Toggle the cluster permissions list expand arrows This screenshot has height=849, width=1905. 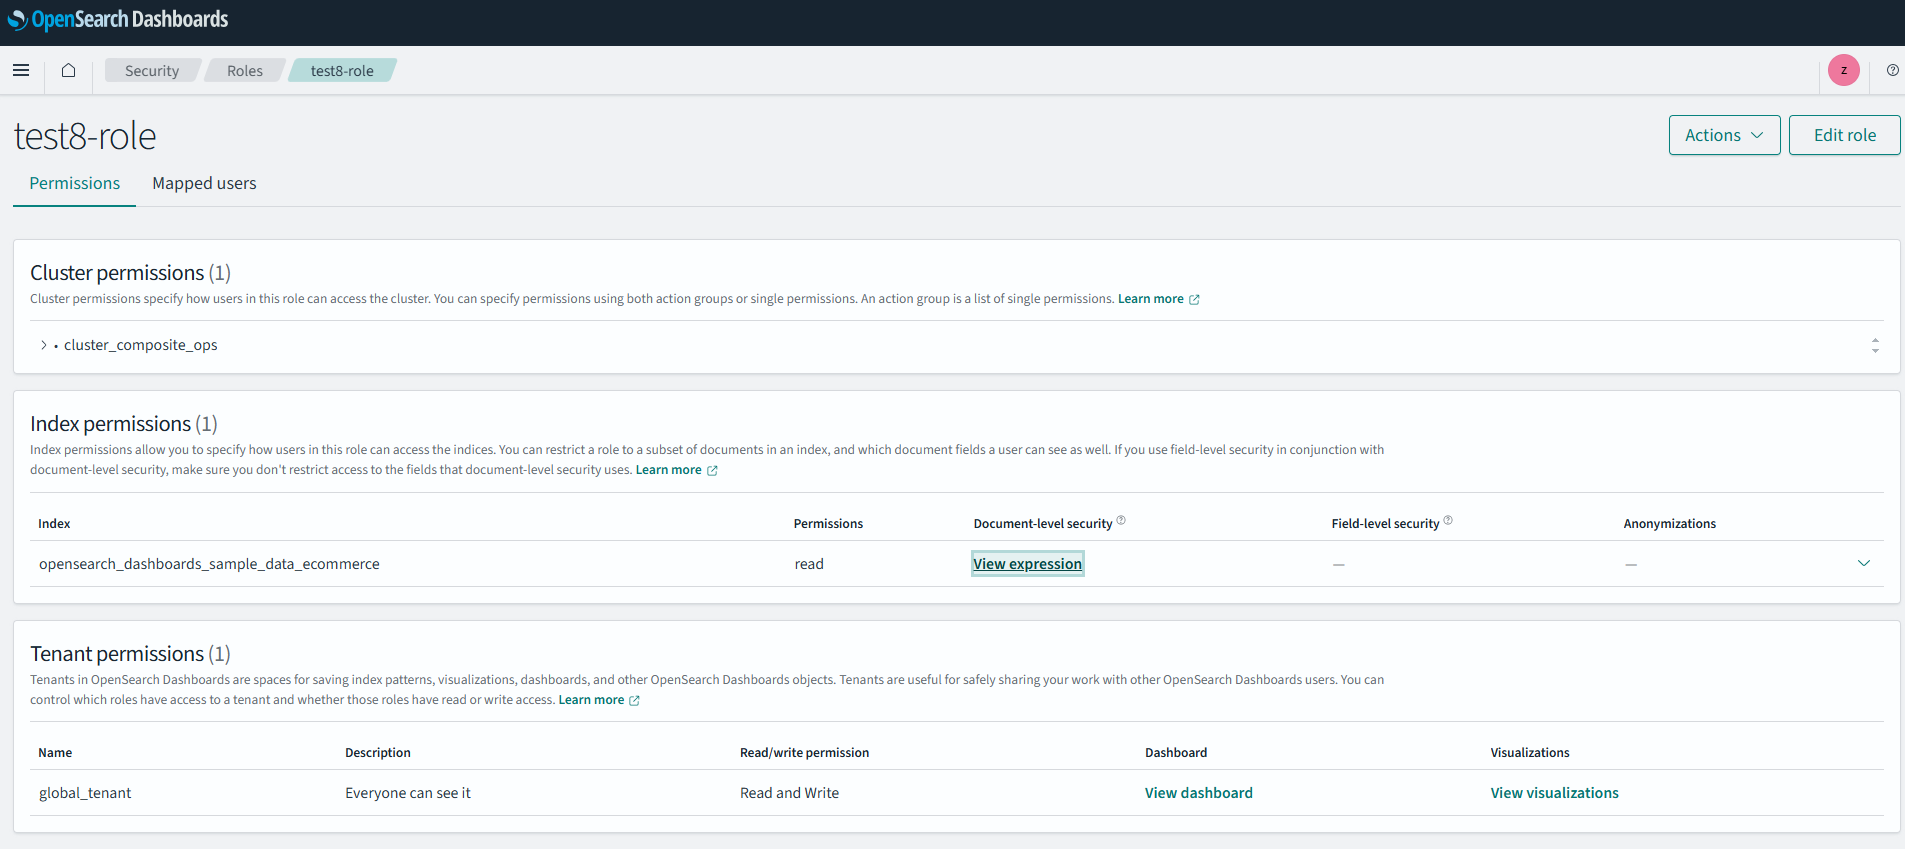[x=1874, y=345]
